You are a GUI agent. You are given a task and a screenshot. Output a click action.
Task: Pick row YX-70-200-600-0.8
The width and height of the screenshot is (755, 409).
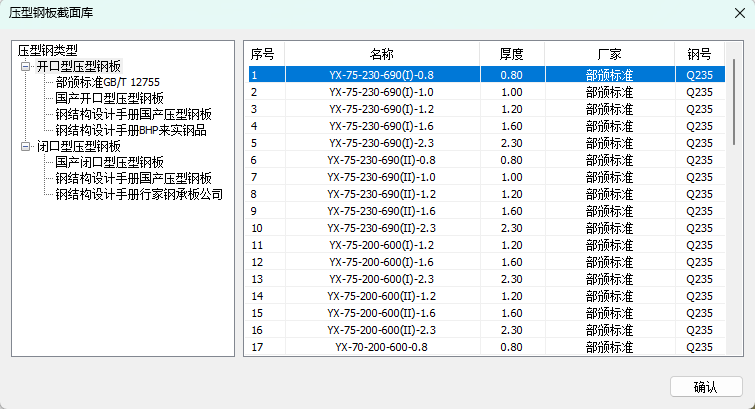coord(382,347)
